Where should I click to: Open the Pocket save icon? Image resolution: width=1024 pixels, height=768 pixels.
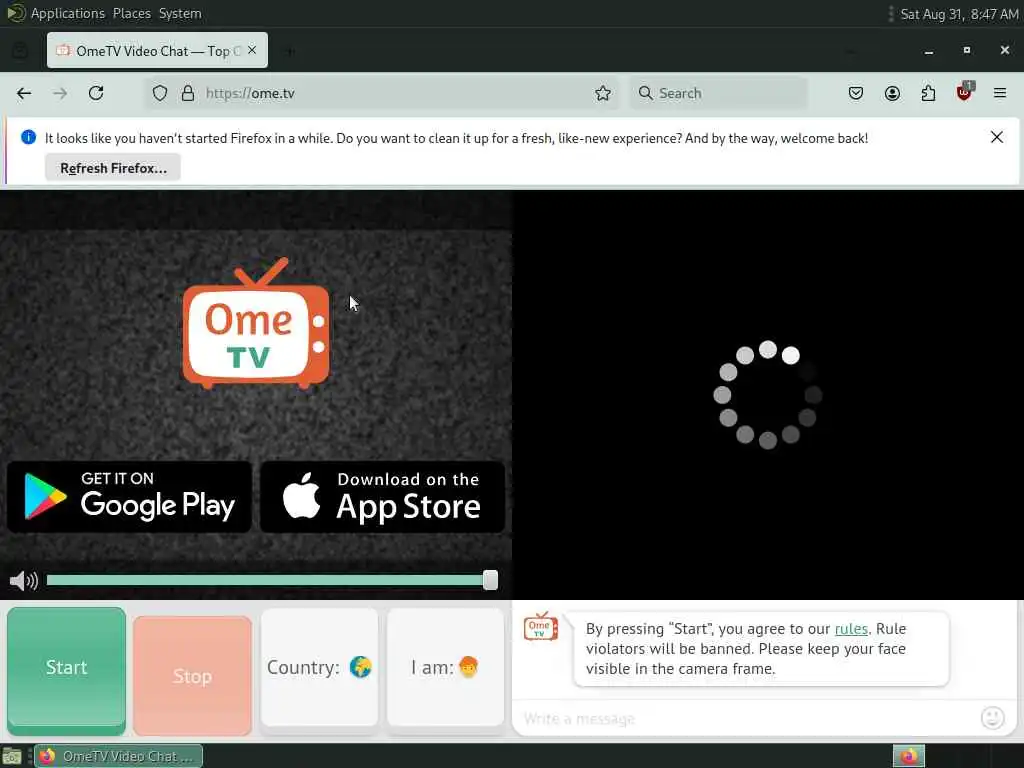[856, 93]
